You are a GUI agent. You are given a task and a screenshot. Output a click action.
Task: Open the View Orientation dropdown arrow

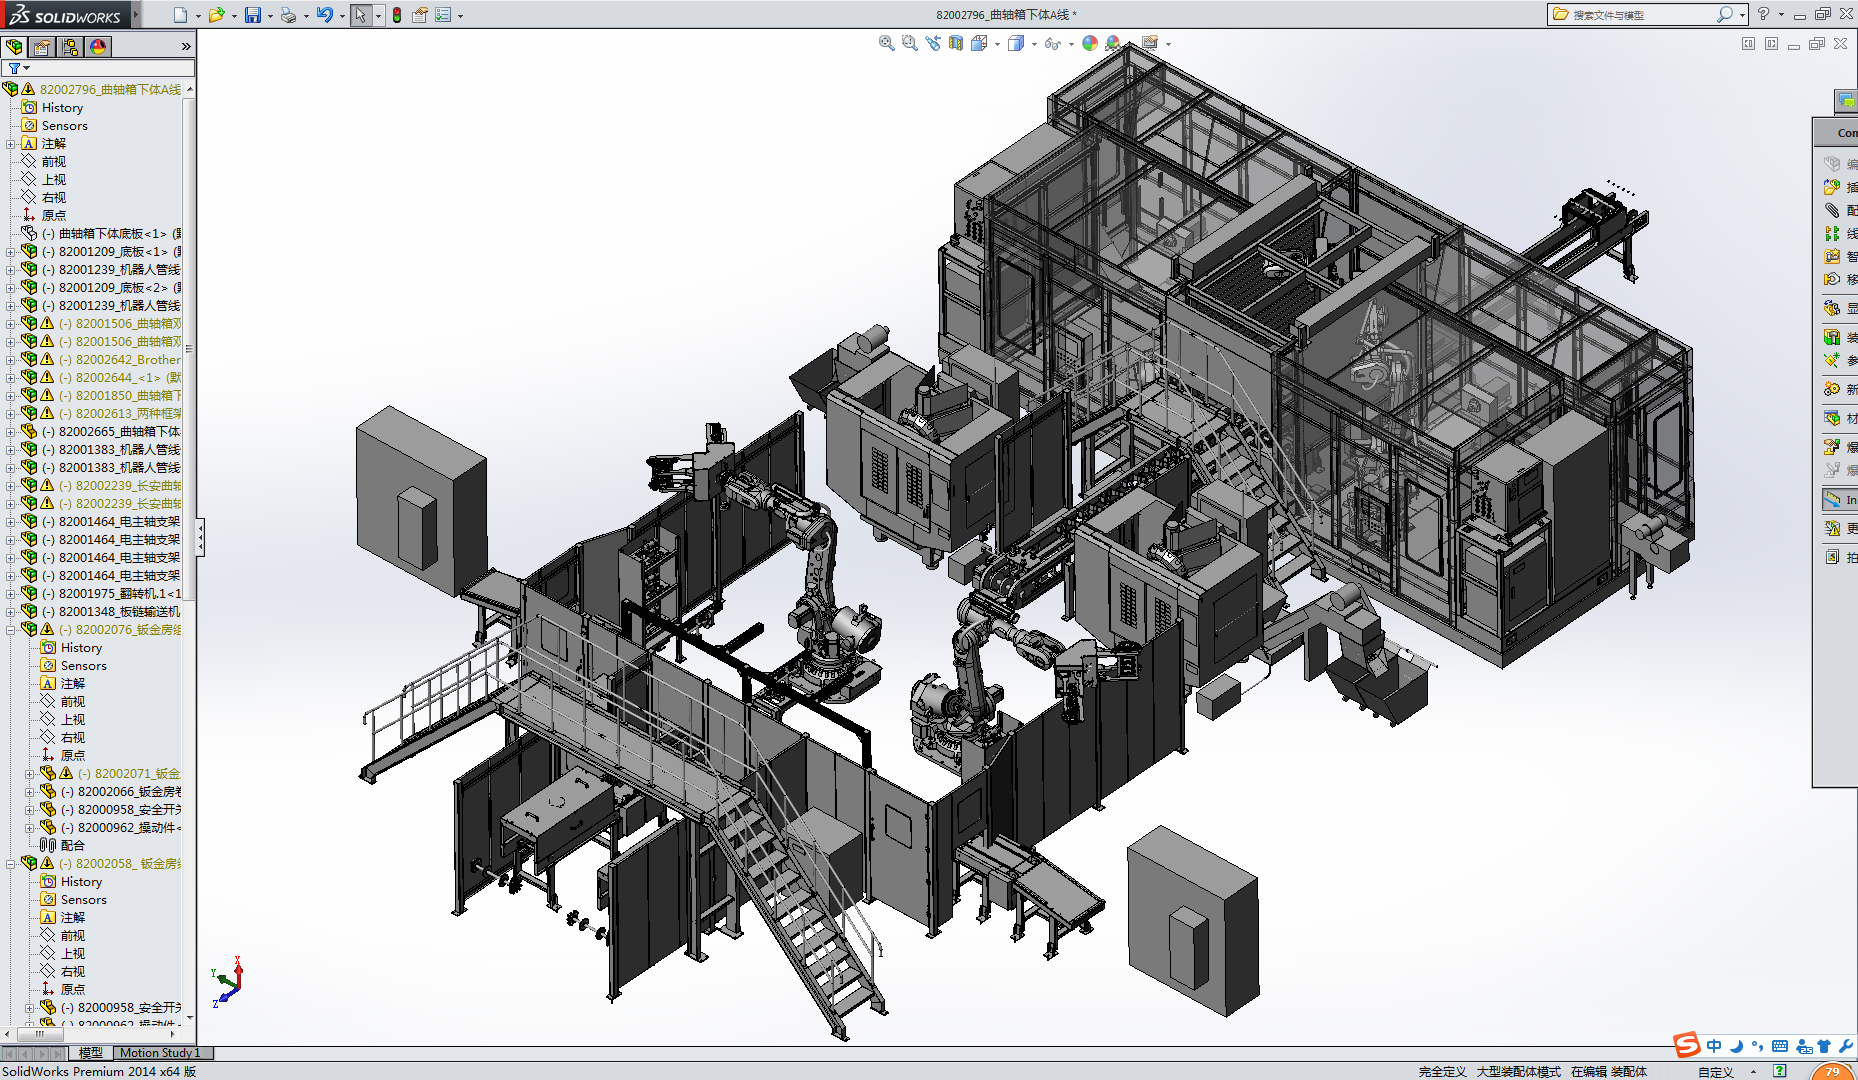click(x=997, y=44)
